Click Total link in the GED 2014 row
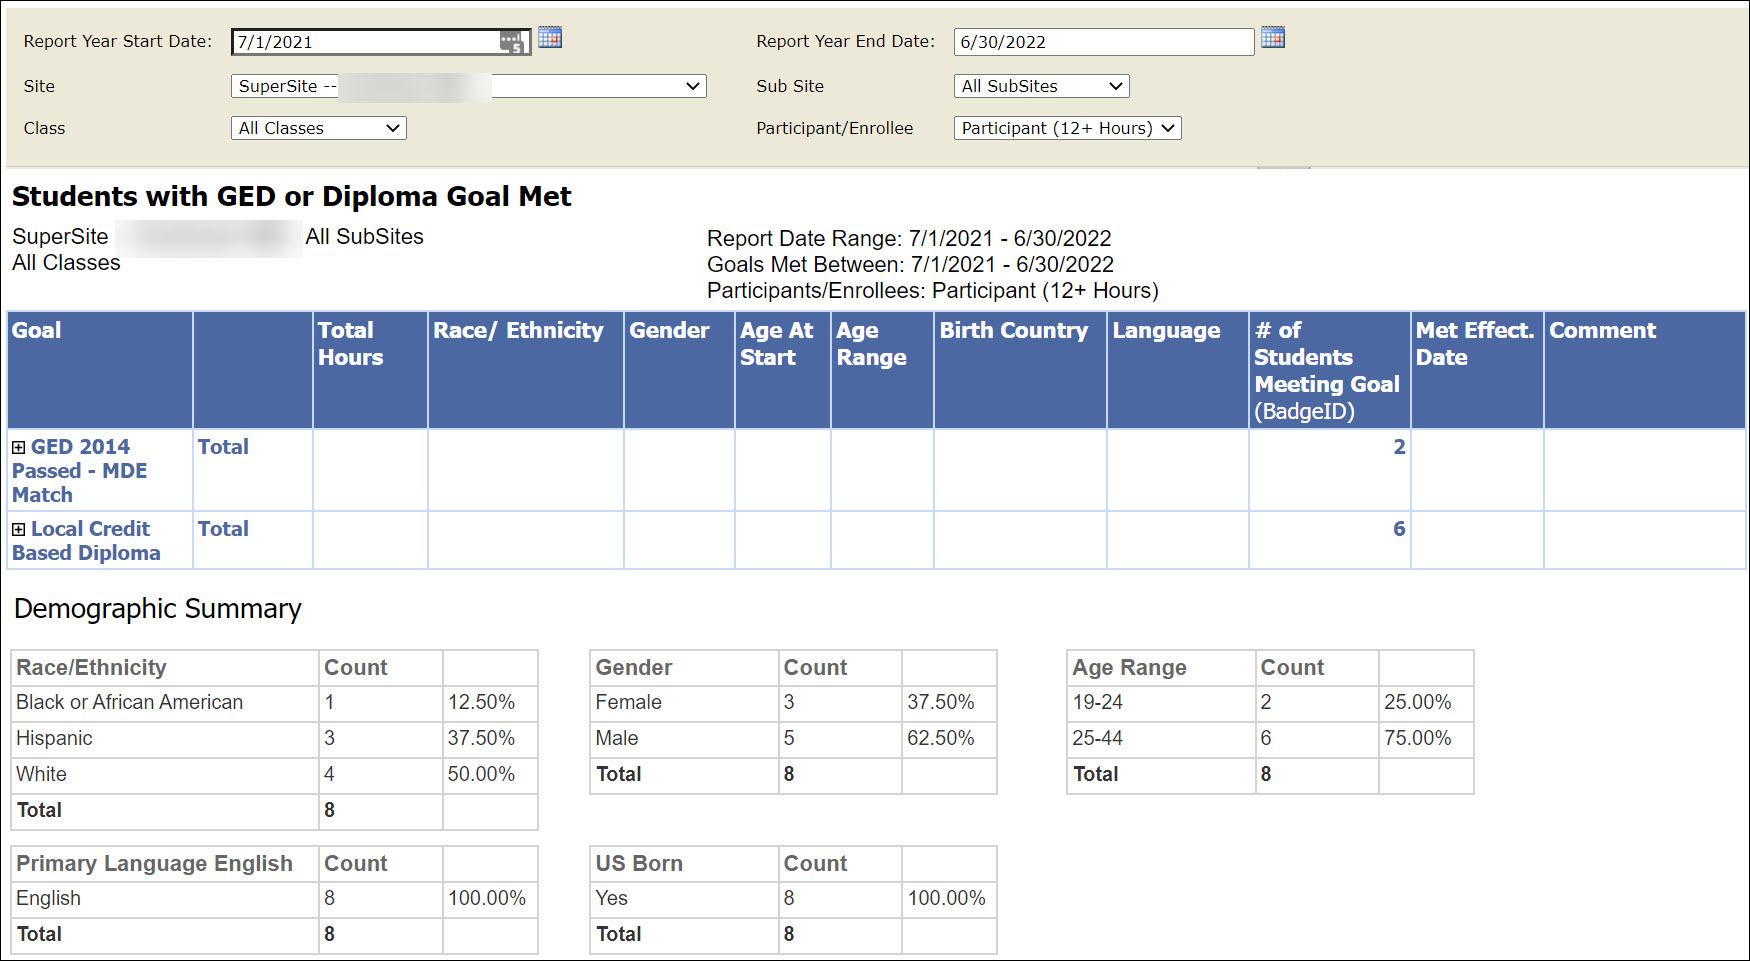The width and height of the screenshot is (1750, 961). (x=223, y=446)
